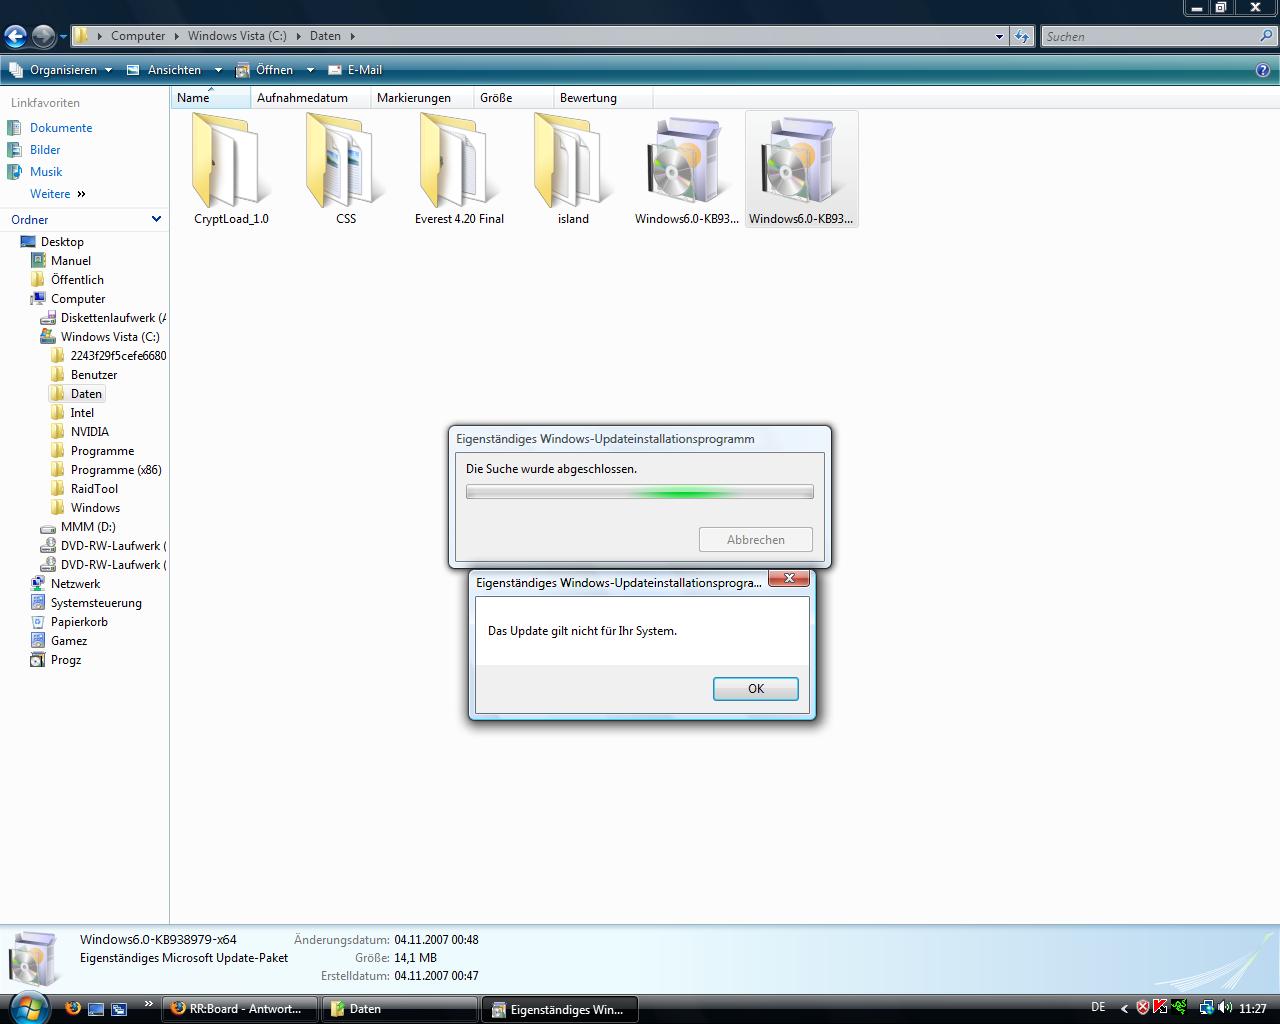1280x1024 pixels.
Task: Select MMM (D:) drive in tree
Action: point(88,527)
